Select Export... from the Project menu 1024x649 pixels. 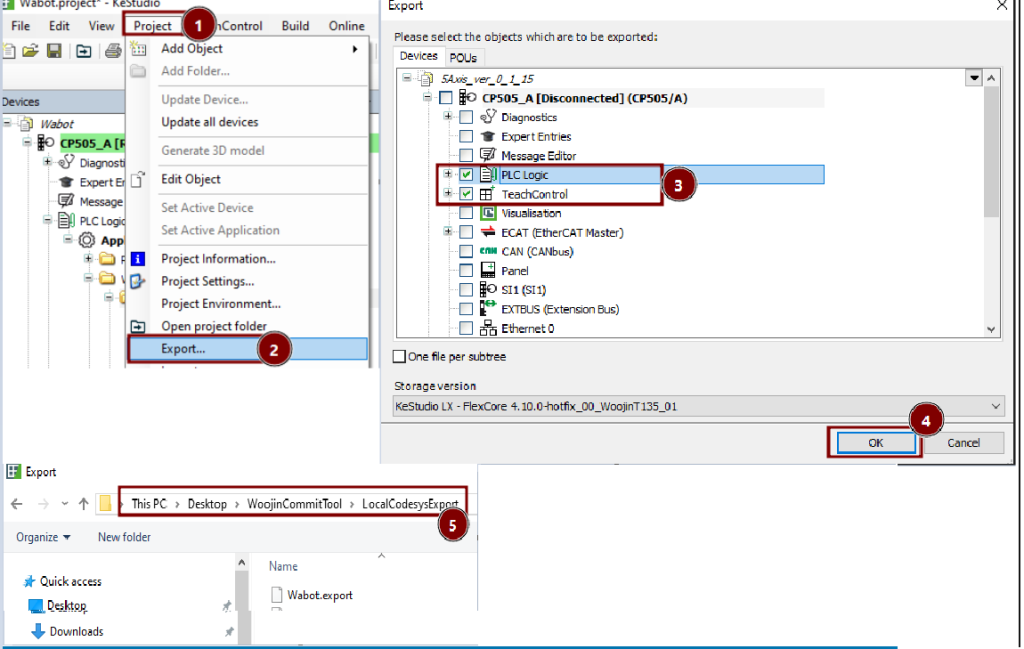point(184,349)
